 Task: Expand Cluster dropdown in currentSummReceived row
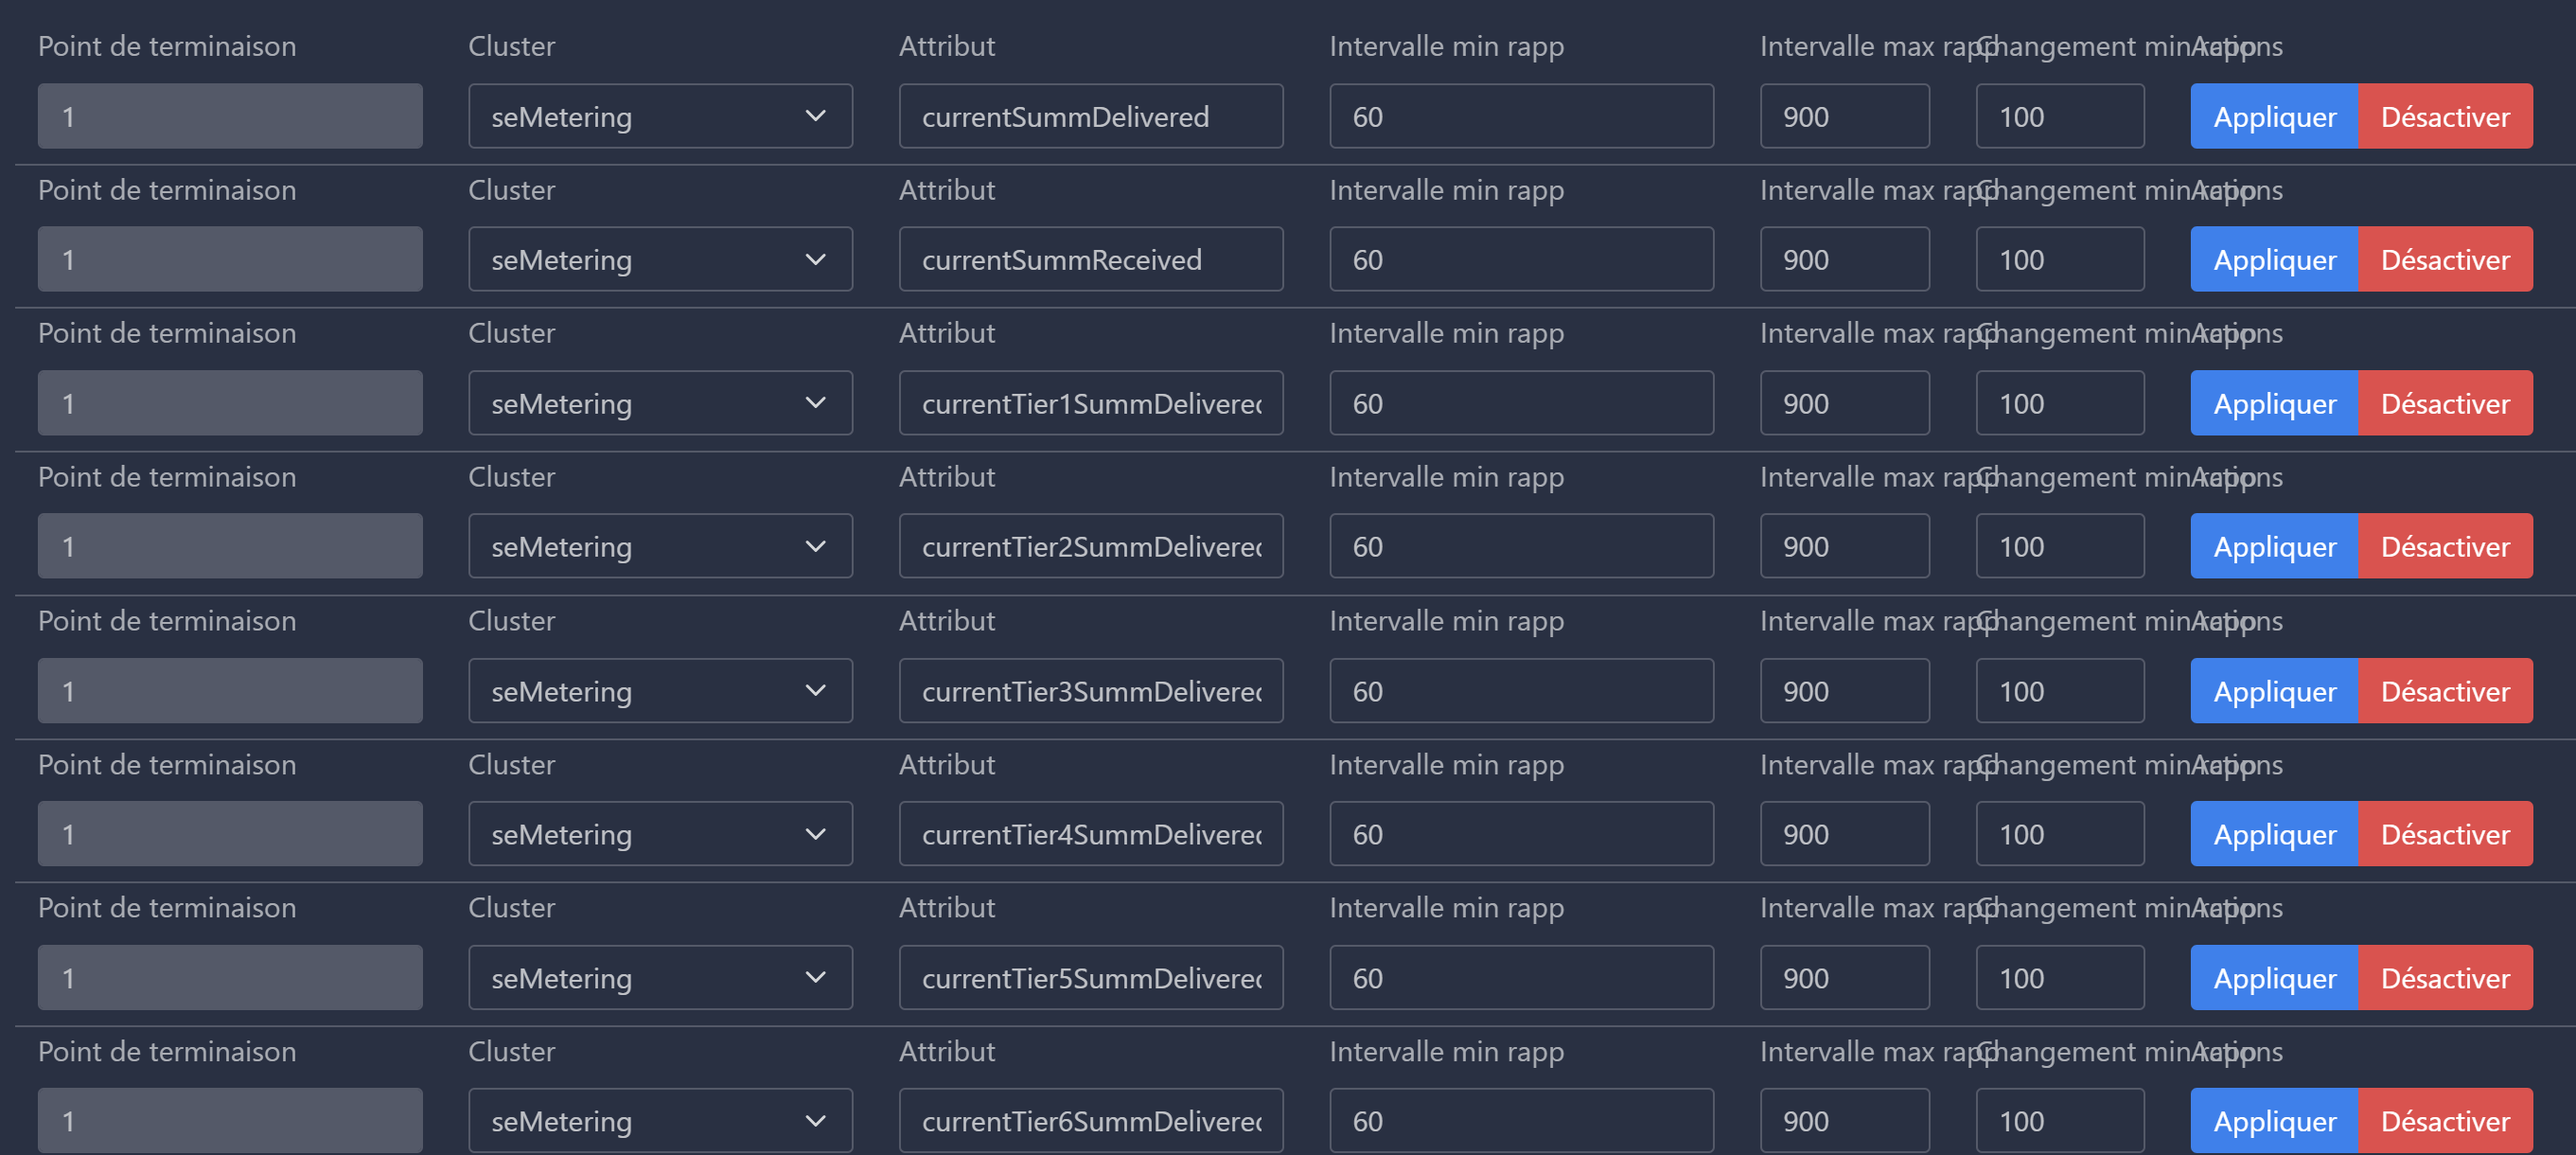point(660,259)
